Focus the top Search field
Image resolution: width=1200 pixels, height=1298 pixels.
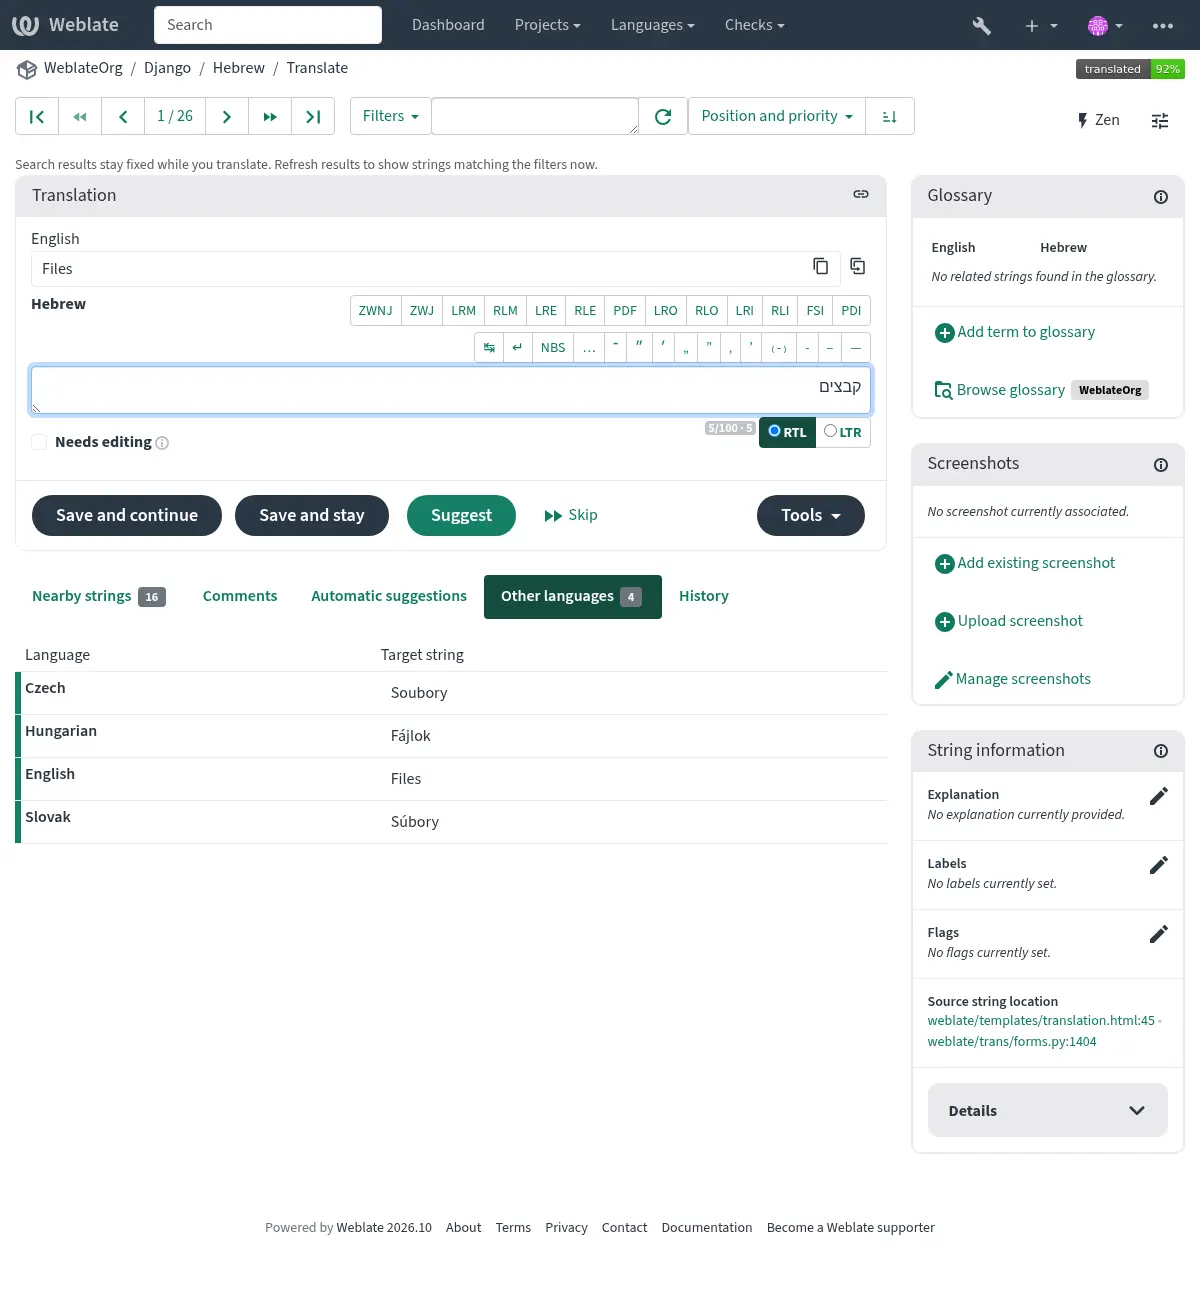(x=268, y=25)
